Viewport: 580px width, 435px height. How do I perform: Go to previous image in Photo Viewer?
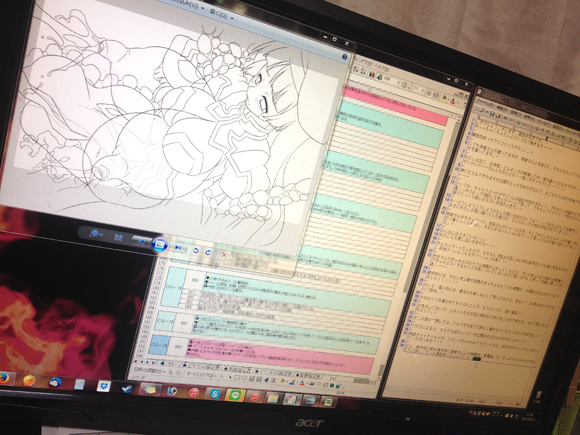141,241
